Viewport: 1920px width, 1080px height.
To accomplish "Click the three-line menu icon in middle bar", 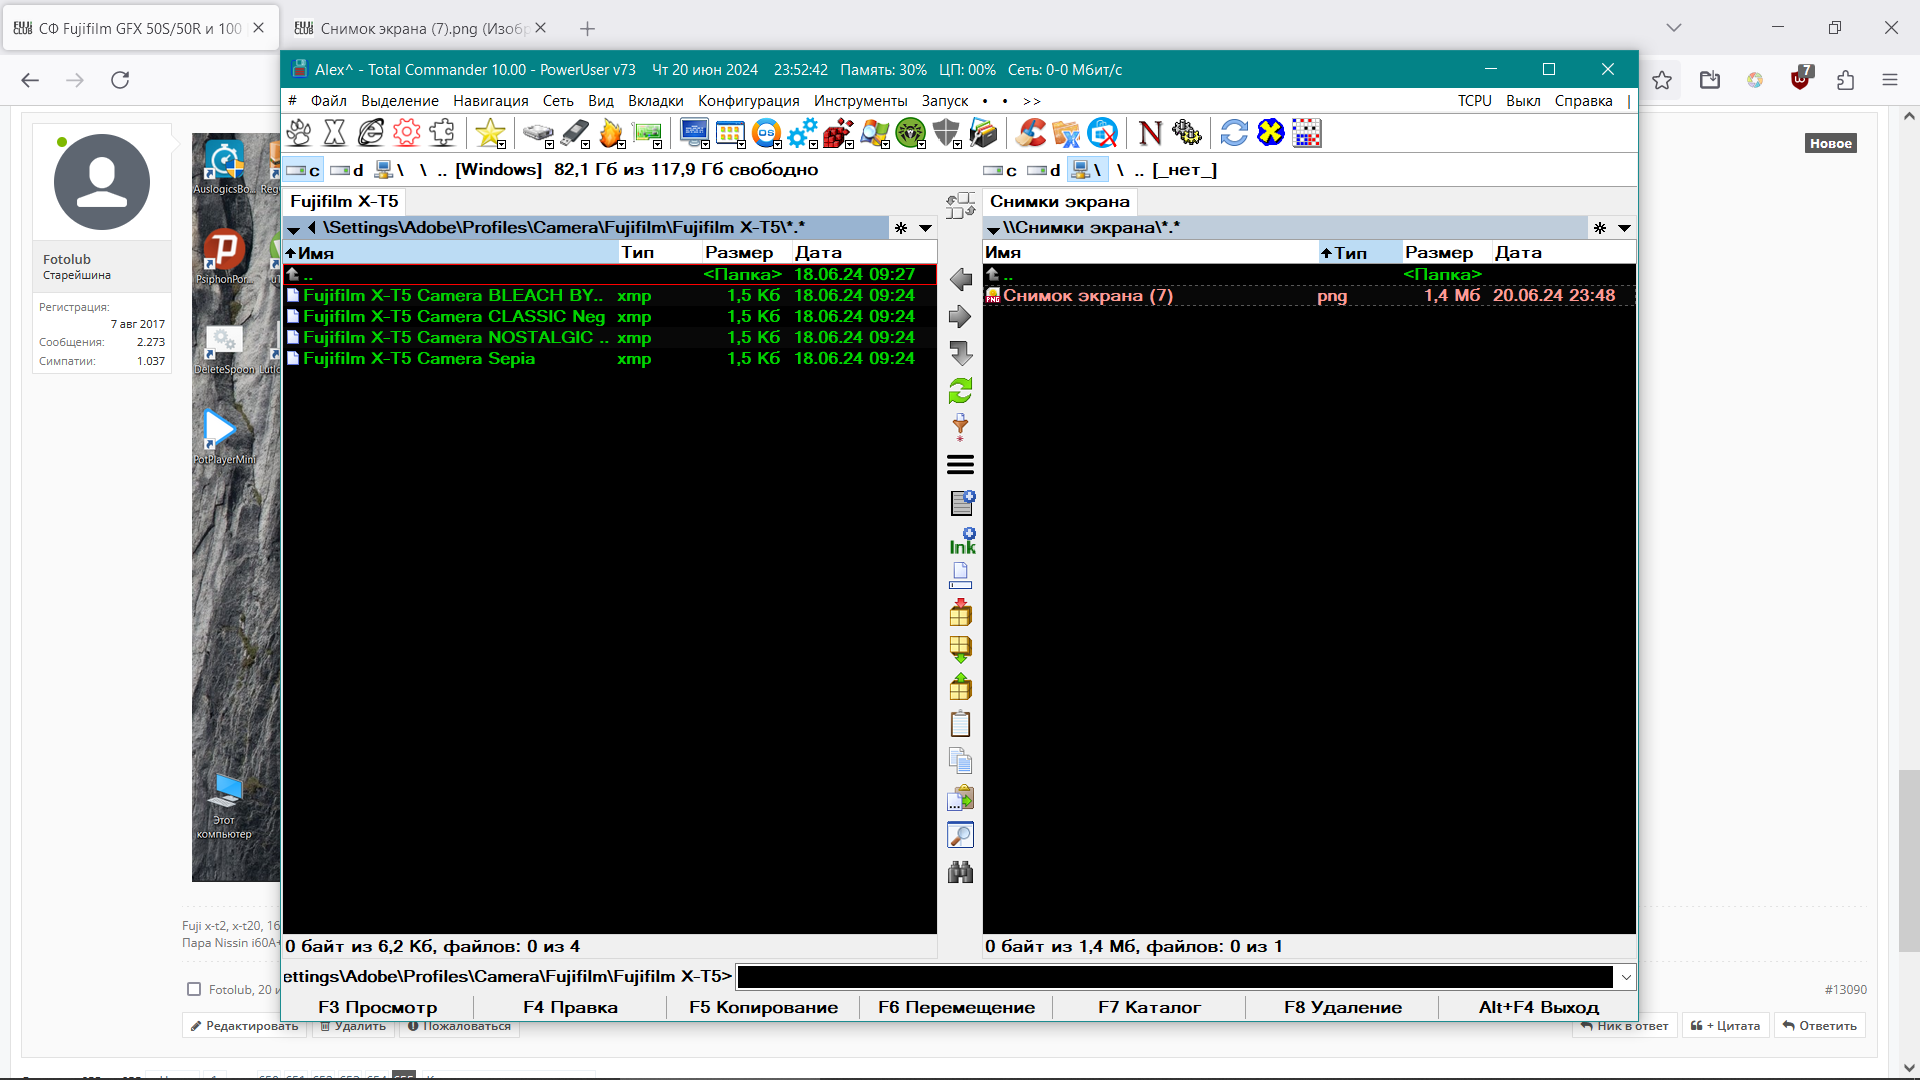I will [x=960, y=465].
